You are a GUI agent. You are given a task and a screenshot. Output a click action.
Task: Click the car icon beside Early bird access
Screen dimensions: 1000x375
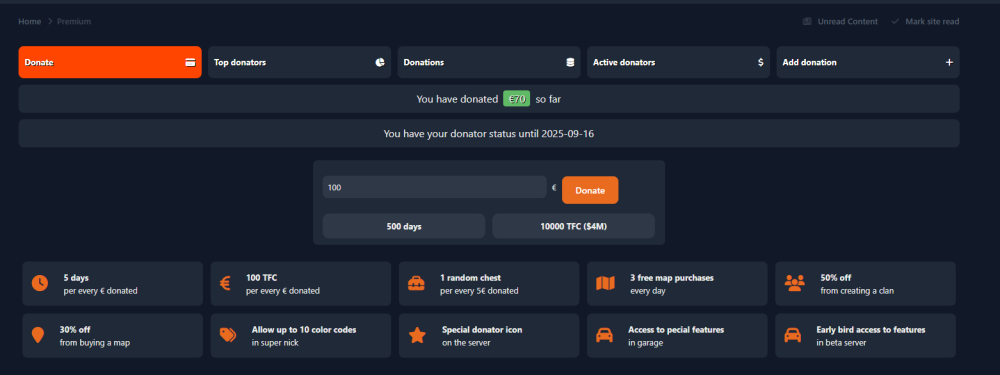pos(792,335)
